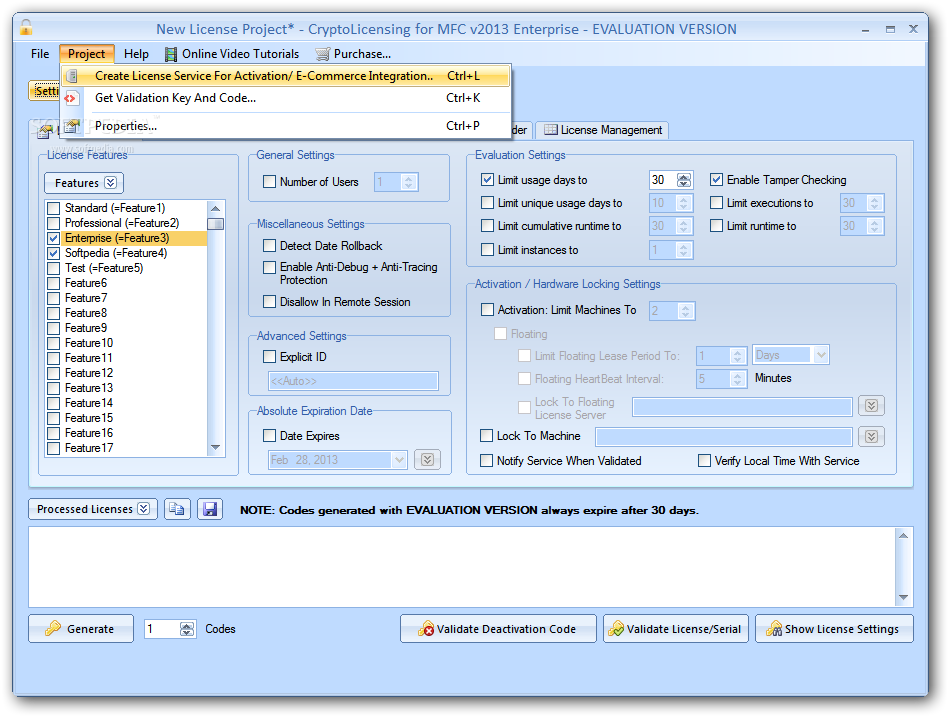Copy processed licenses to clipboard icon
949x717 pixels.
click(x=177, y=509)
